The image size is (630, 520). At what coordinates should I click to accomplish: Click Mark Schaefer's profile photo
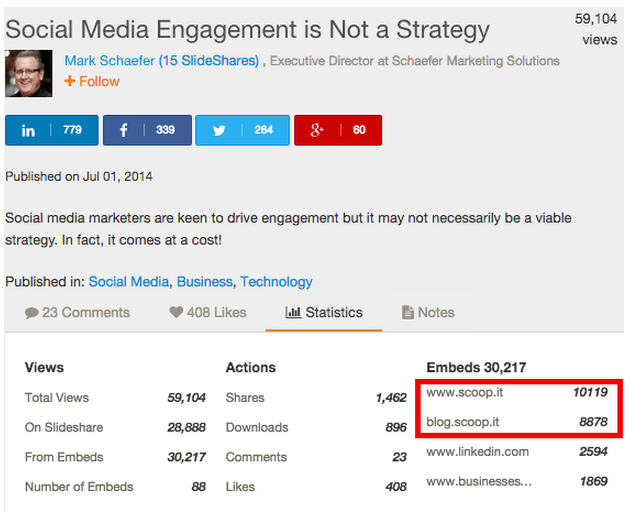pyautogui.click(x=29, y=74)
